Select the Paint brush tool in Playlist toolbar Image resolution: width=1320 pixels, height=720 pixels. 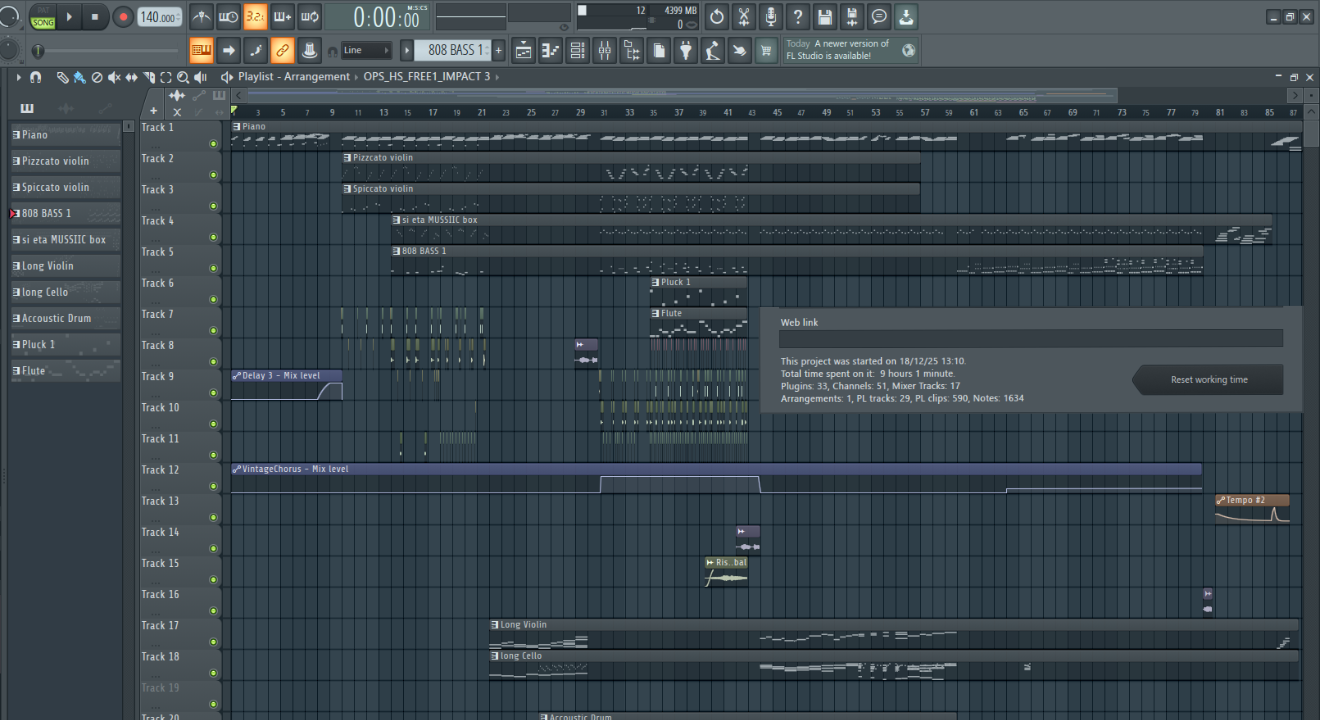tap(79, 77)
